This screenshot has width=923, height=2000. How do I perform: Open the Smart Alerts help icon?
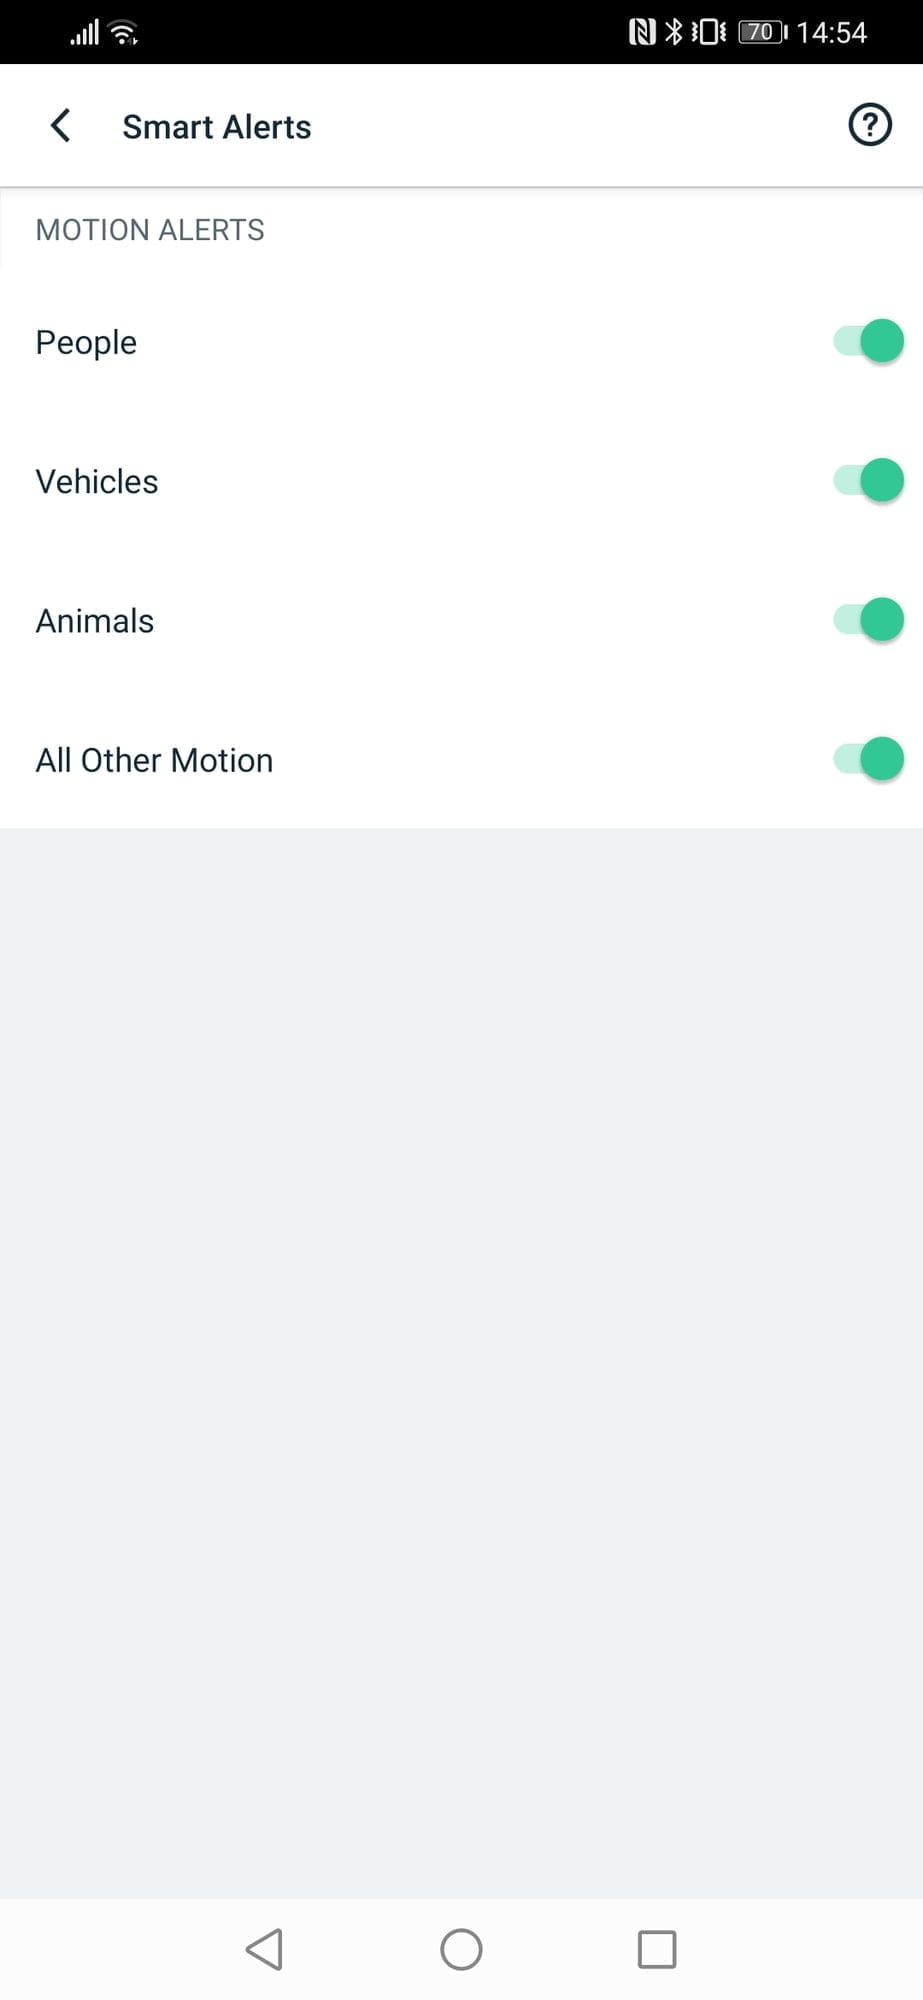click(869, 126)
